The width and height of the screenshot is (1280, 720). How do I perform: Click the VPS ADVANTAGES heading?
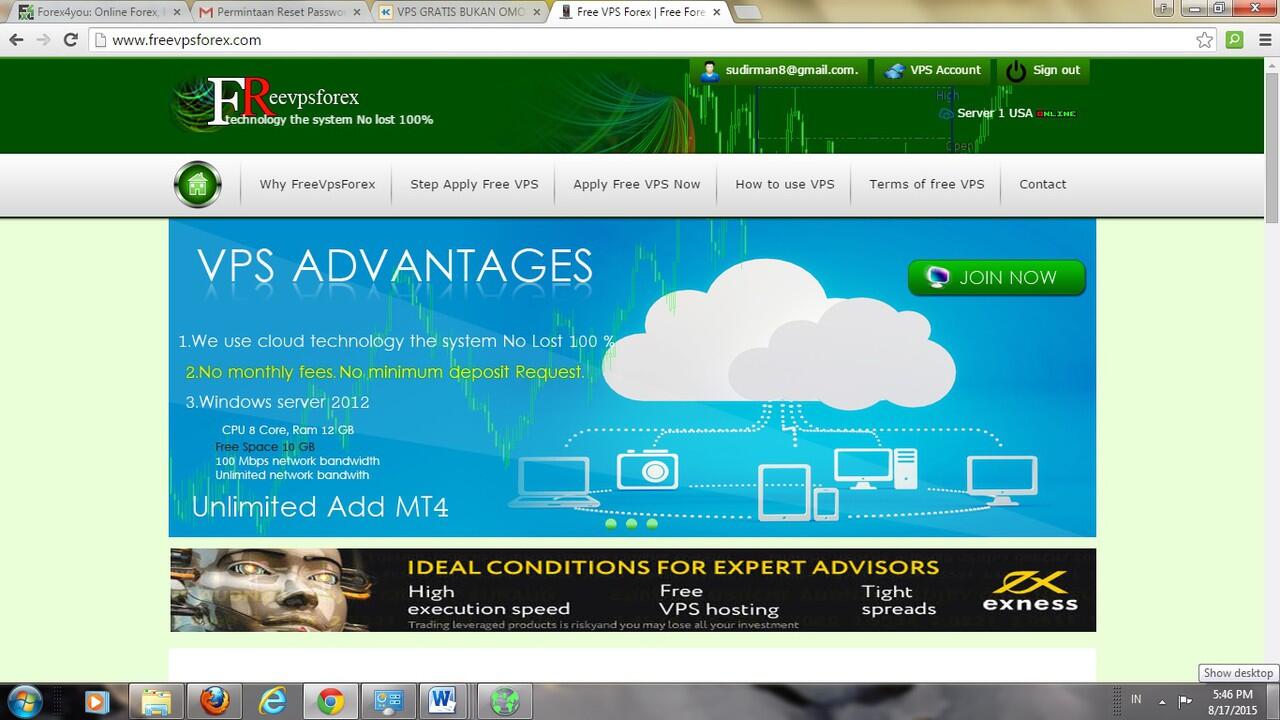395,266
